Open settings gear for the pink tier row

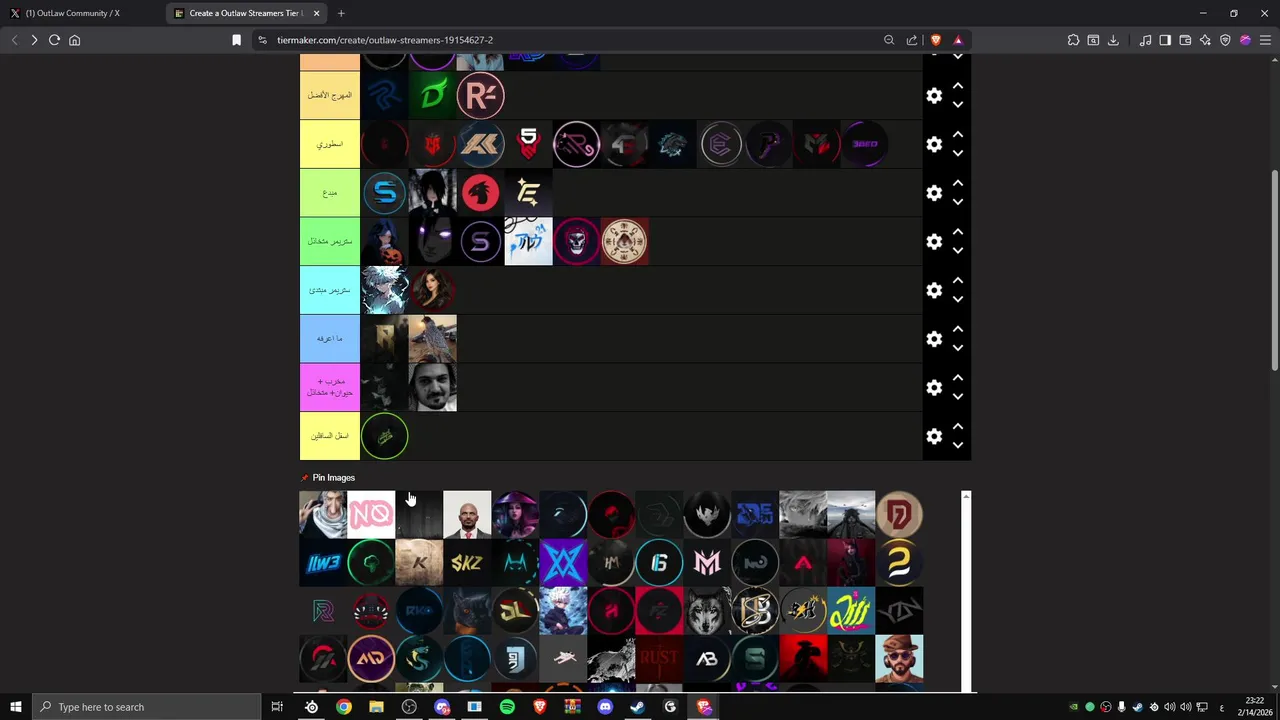point(934,388)
